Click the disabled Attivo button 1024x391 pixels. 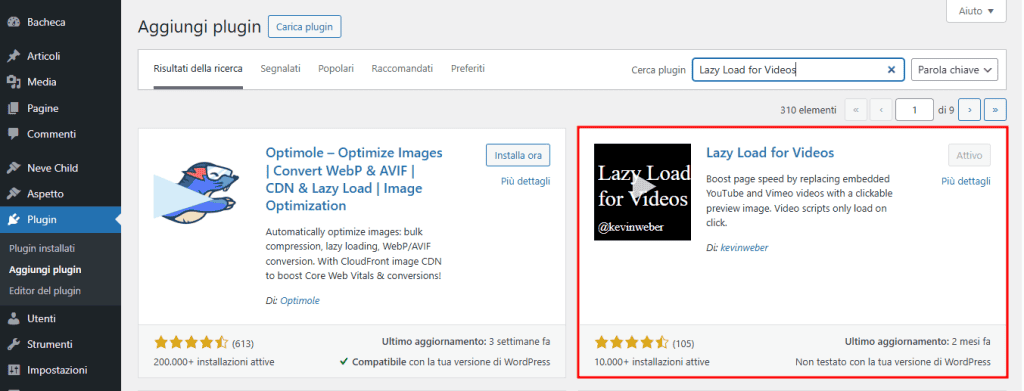[969, 155]
